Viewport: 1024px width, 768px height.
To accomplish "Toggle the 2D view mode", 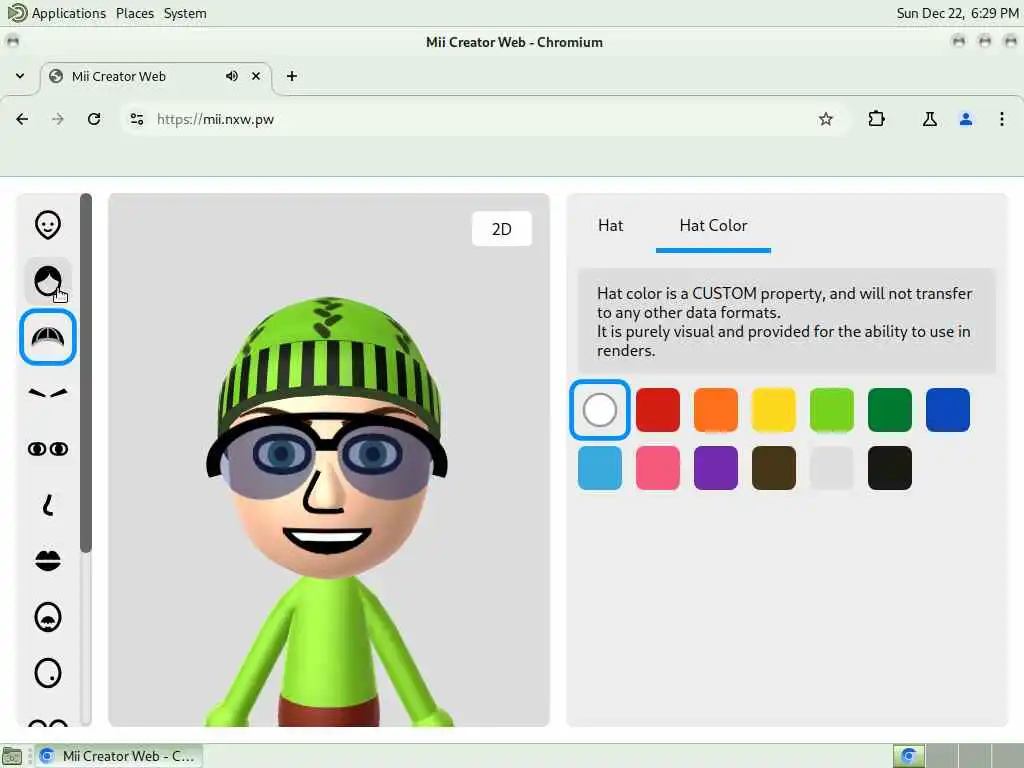I will pyautogui.click(x=502, y=229).
